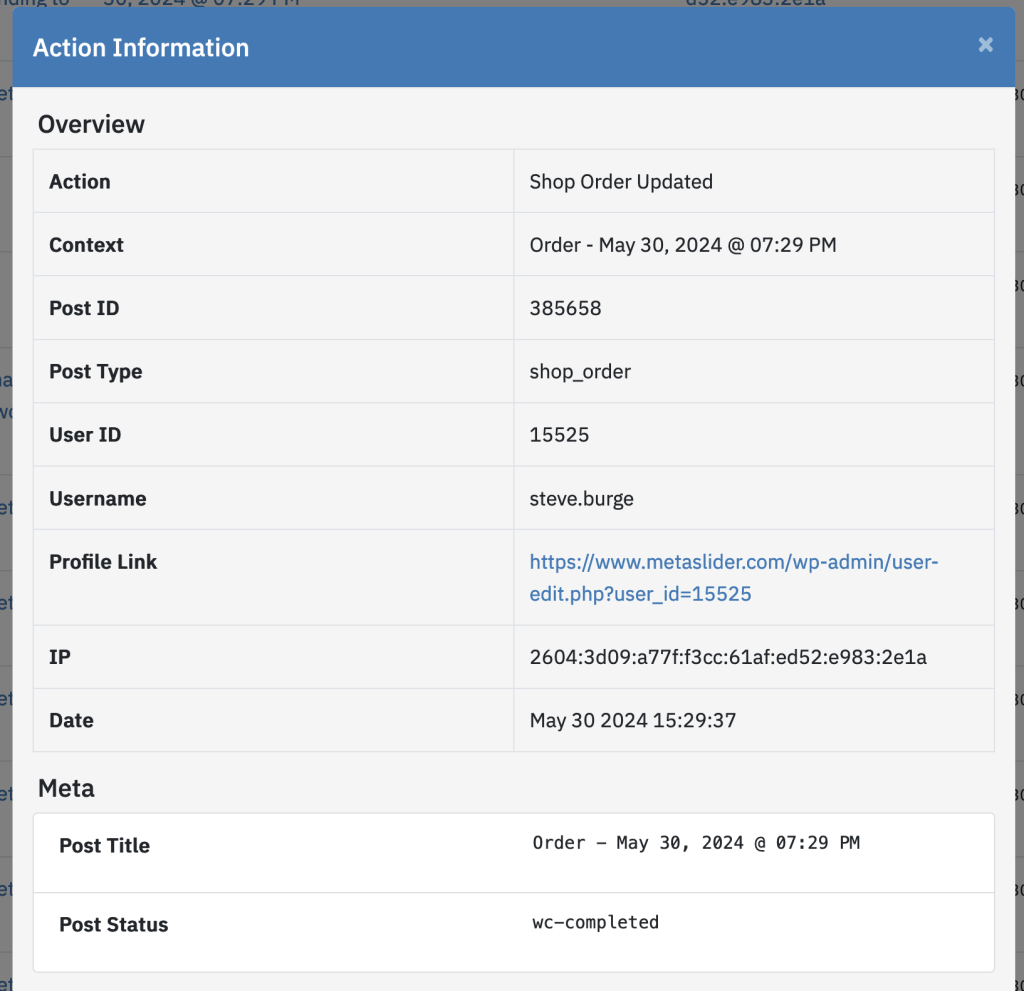Close the Action Information dialog

985,45
